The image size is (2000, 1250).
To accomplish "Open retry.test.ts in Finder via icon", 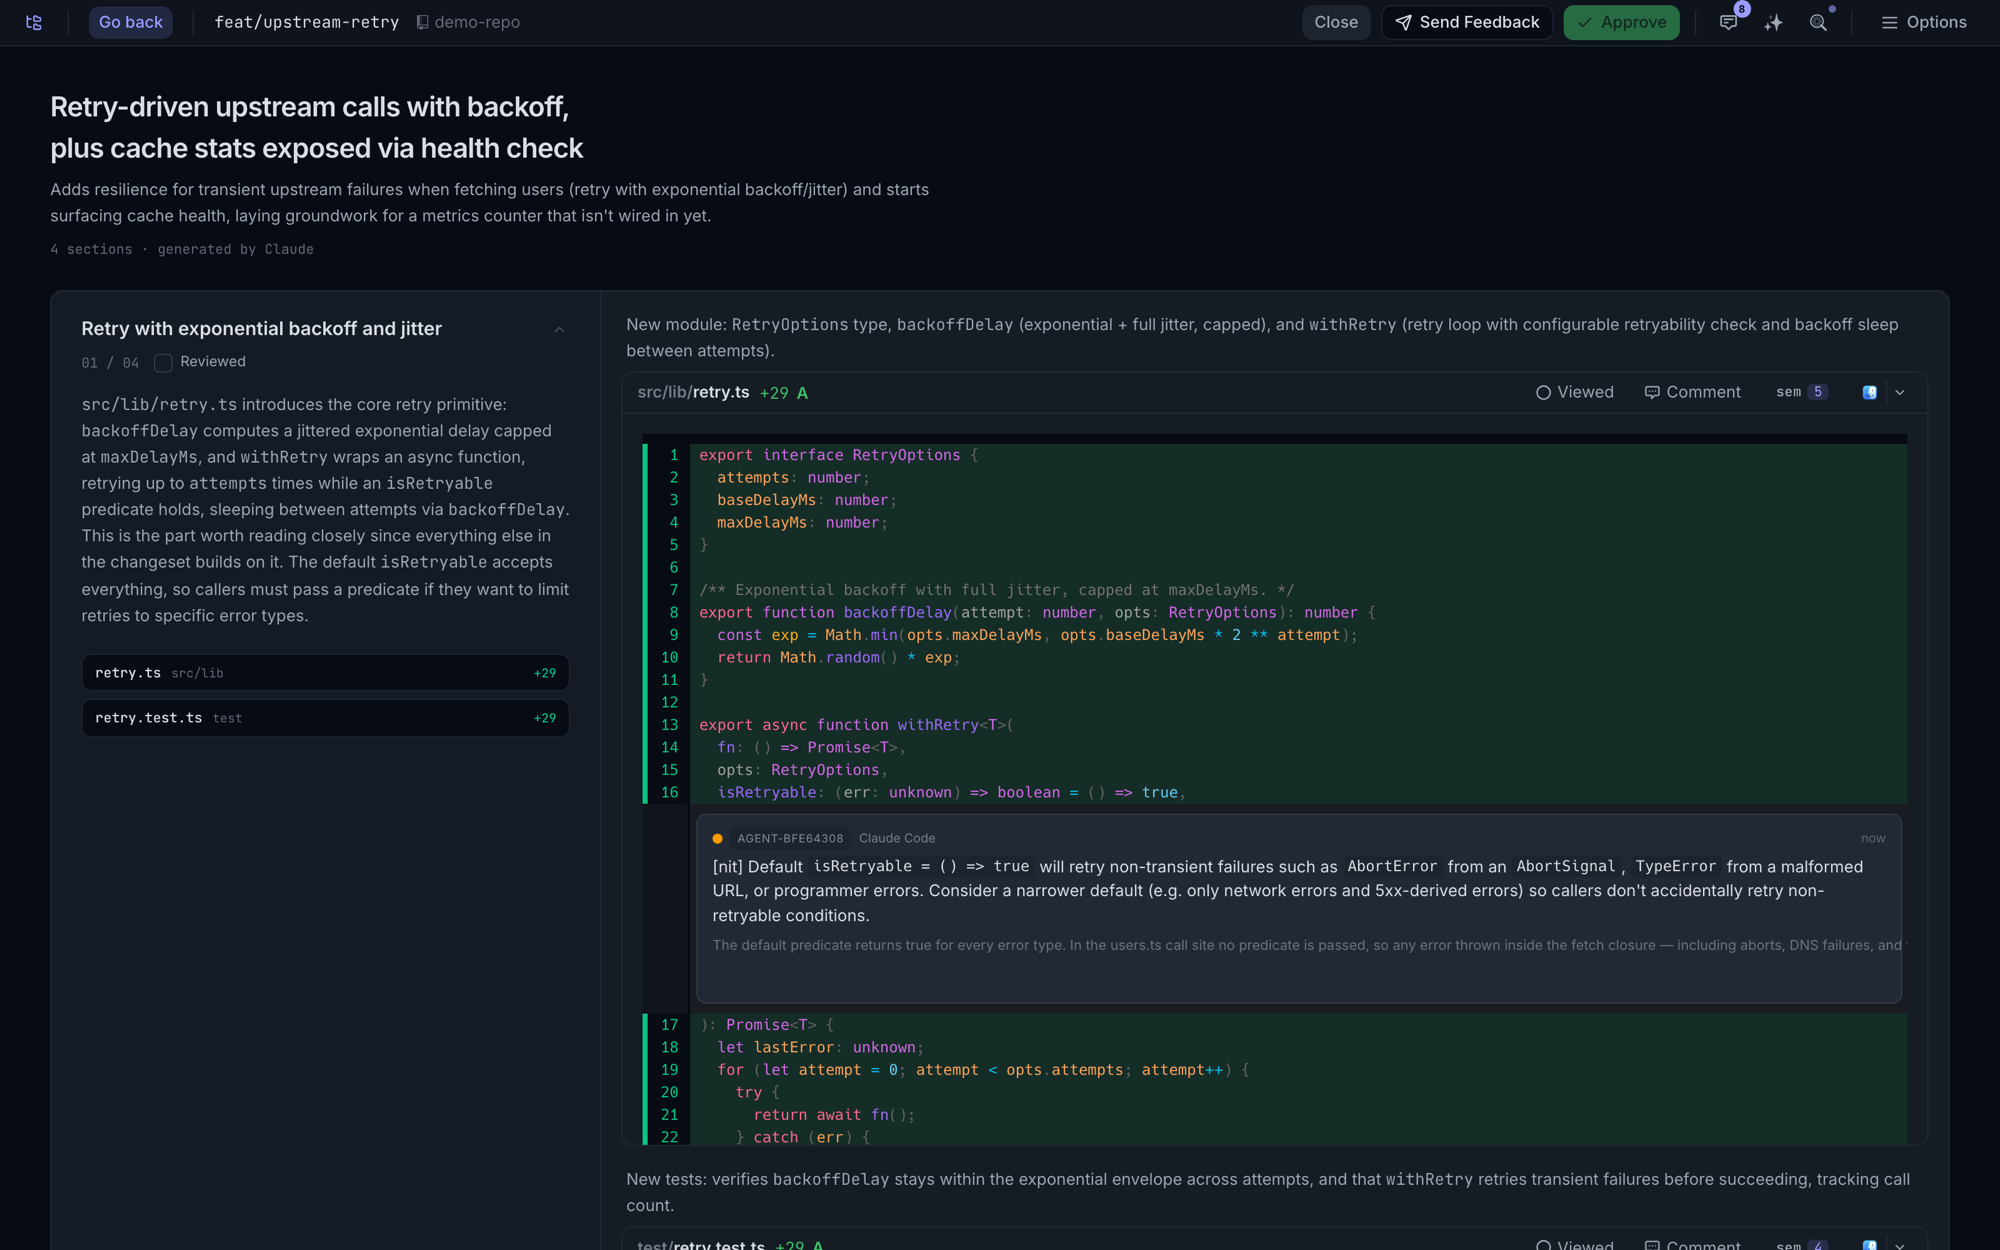I will [x=1869, y=1245].
